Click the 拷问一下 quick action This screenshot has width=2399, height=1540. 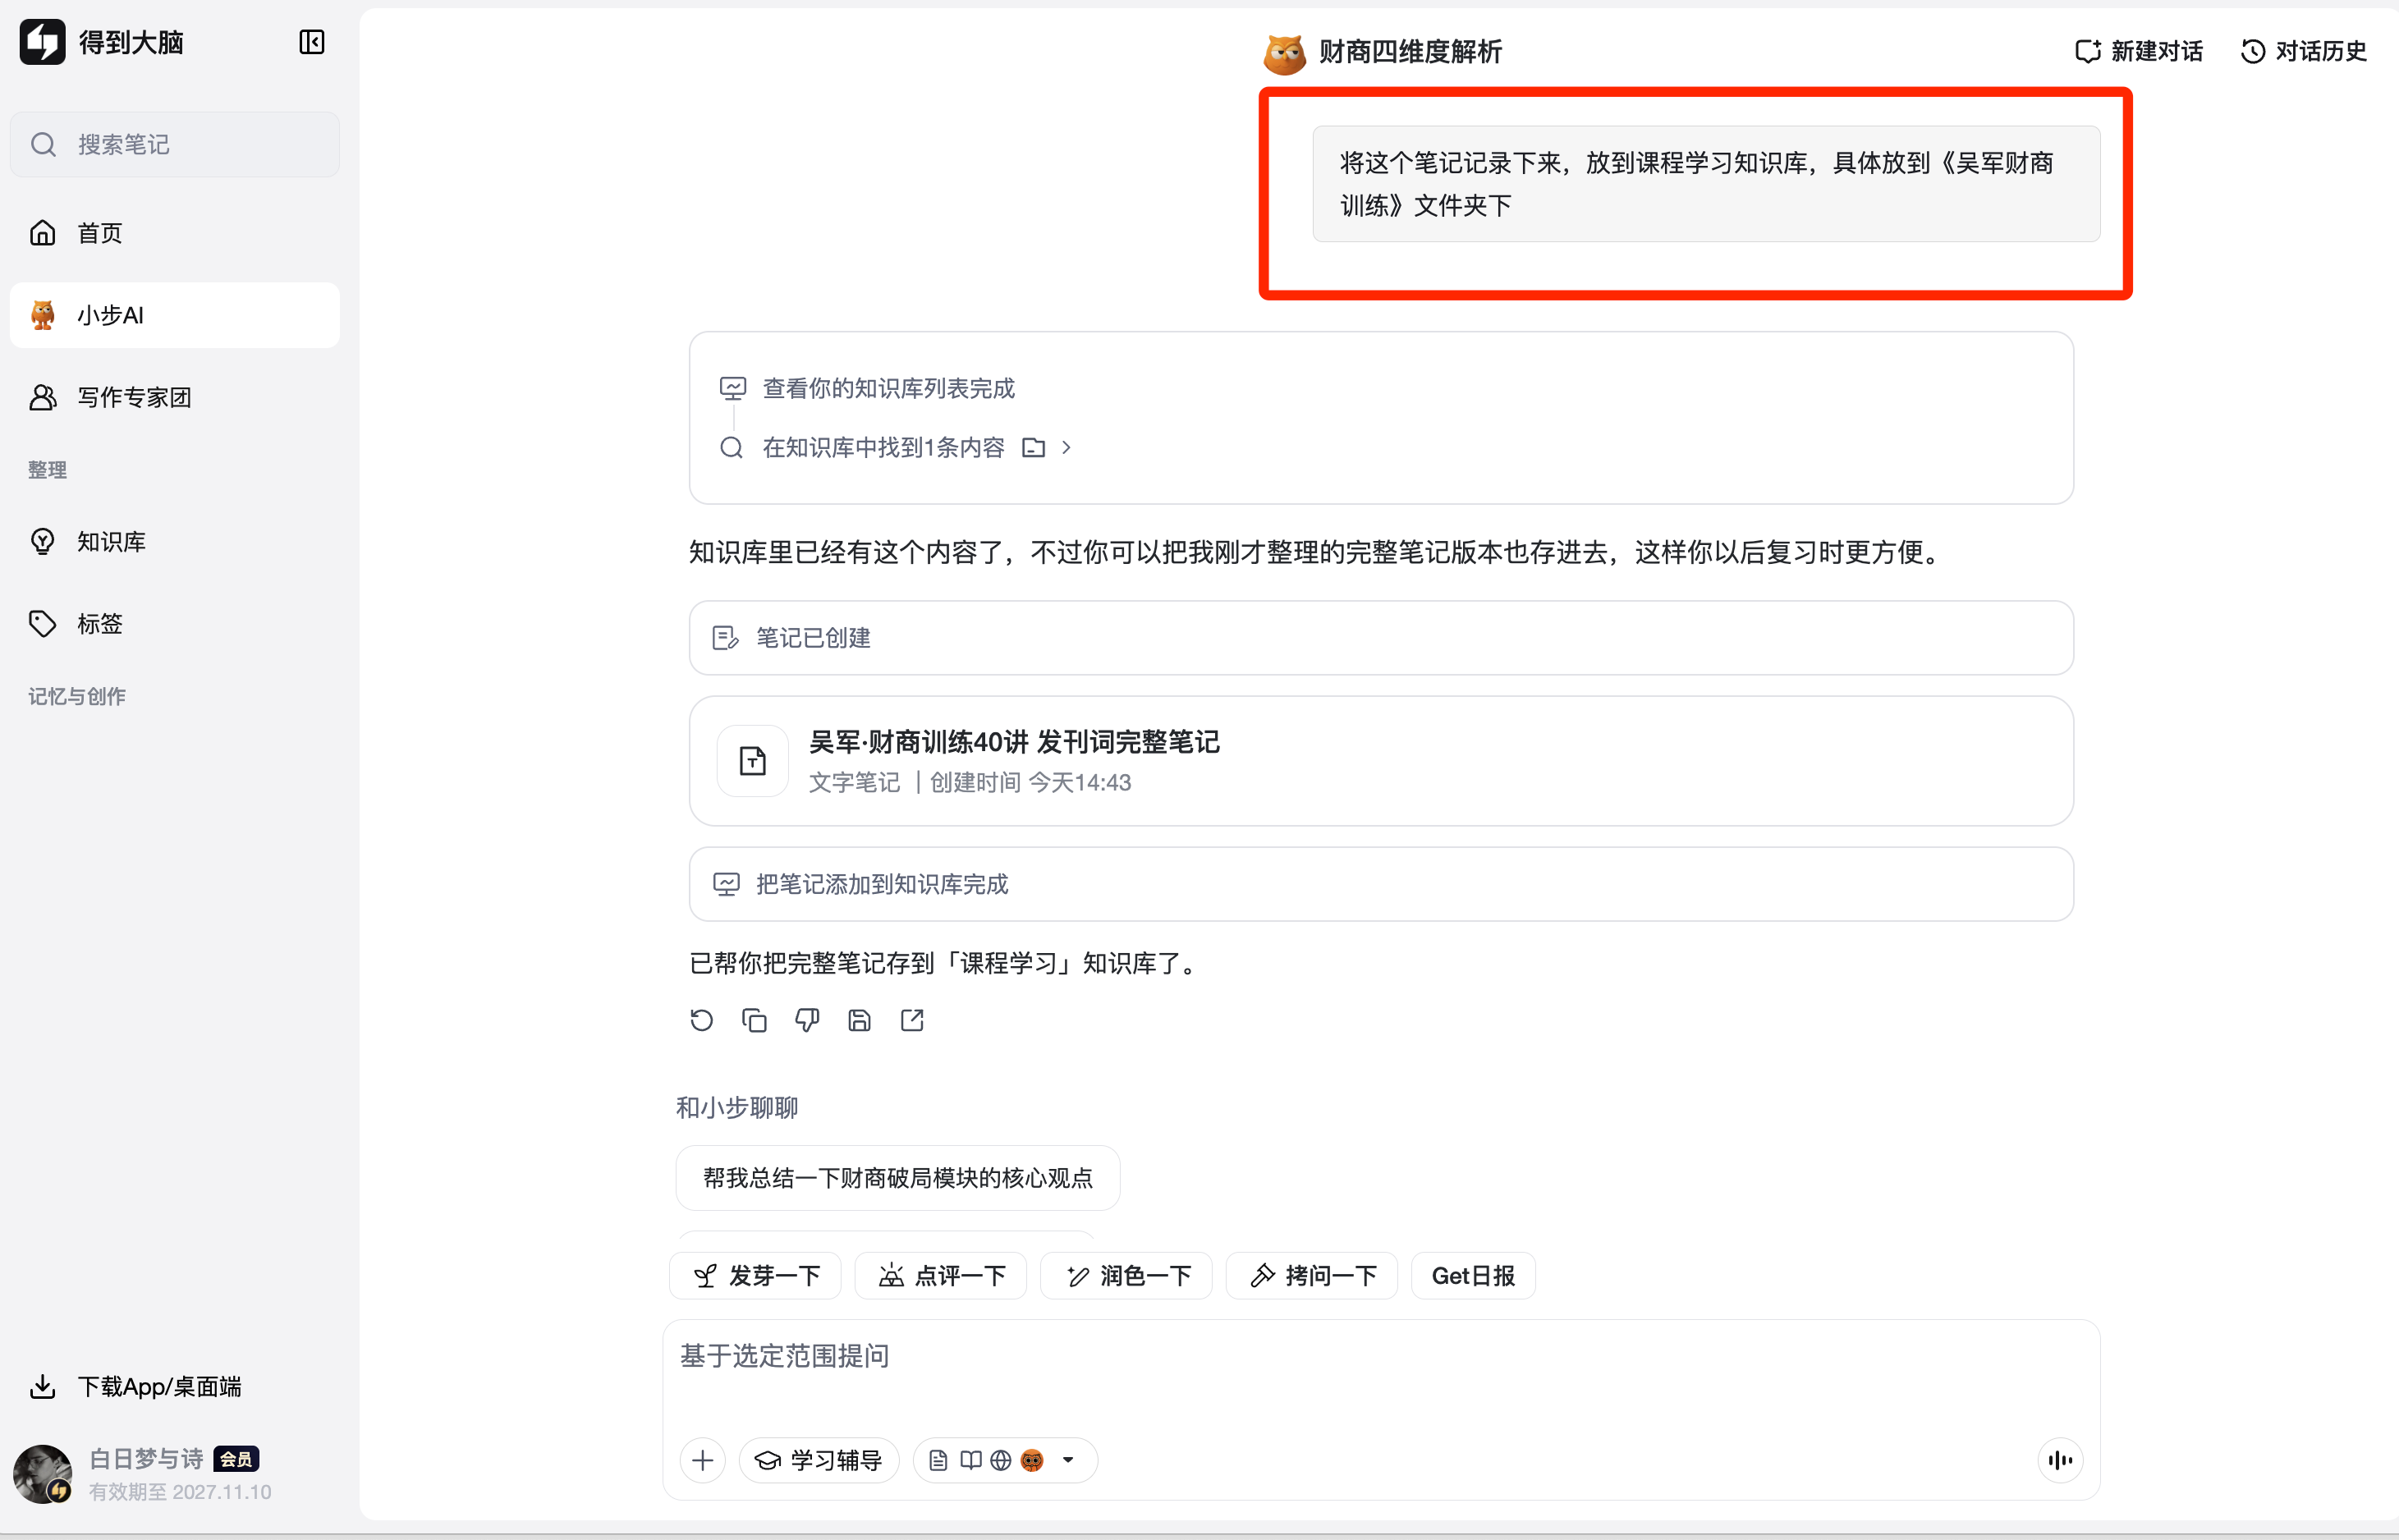(1312, 1276)
